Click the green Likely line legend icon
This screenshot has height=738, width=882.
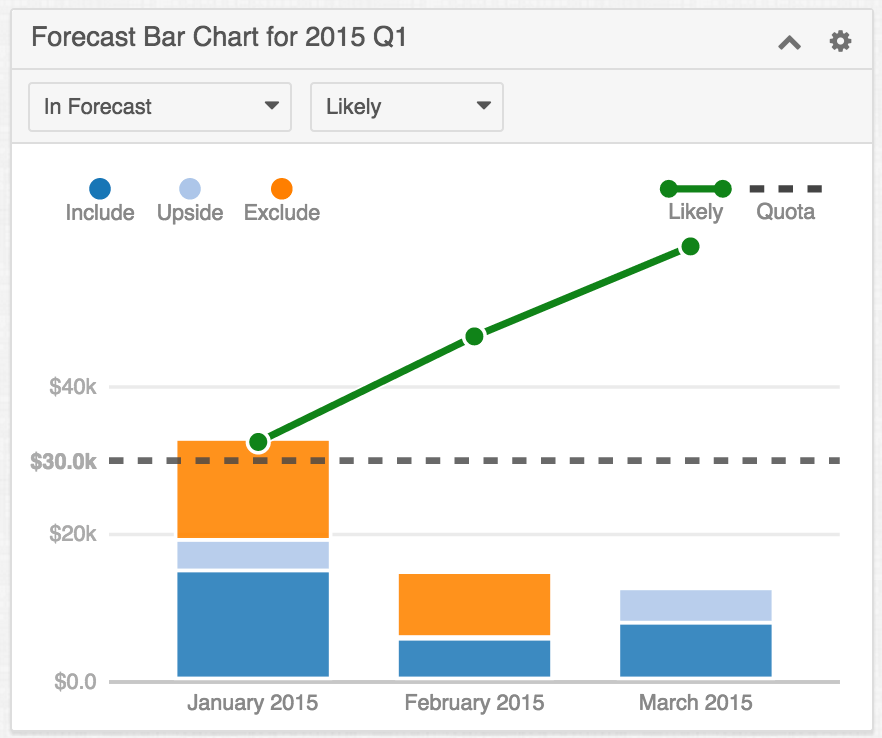[x=695, y=187]
